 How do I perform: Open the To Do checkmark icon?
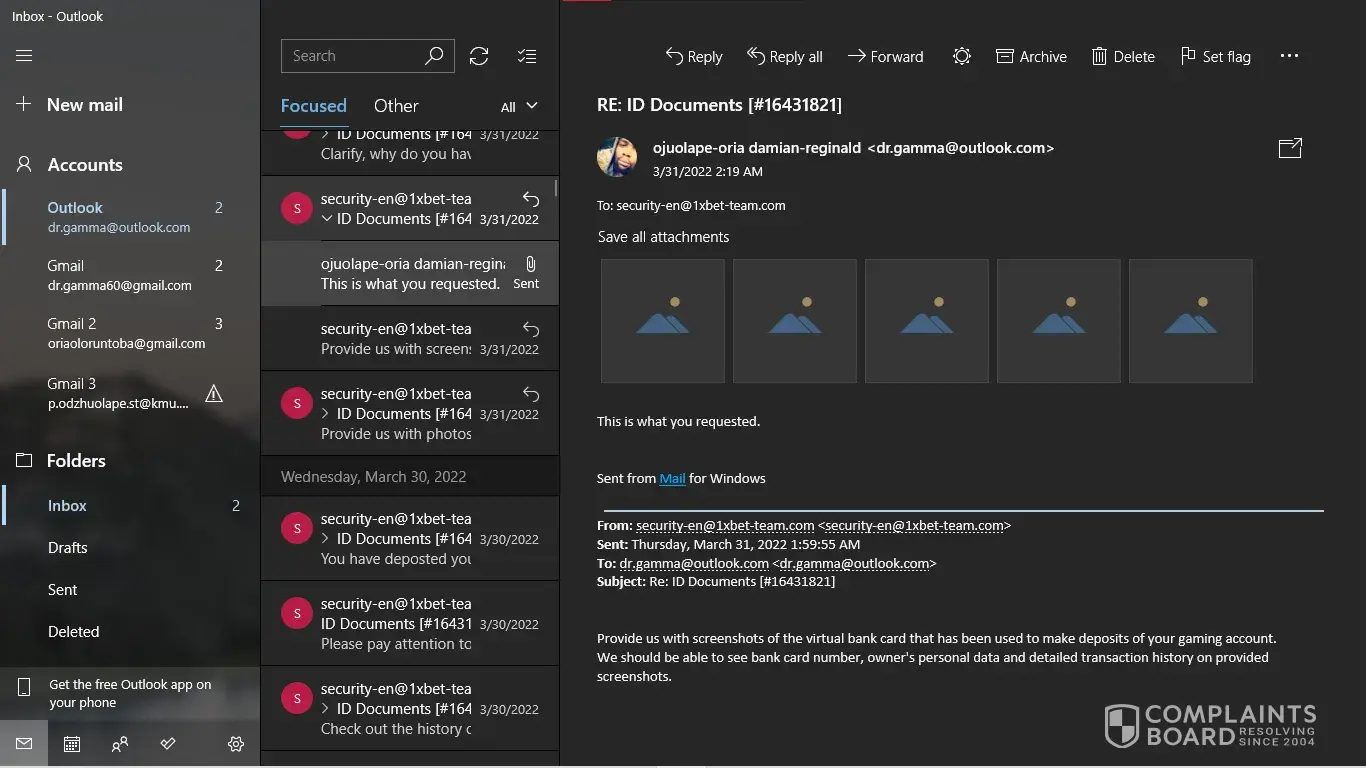point(168,744)
